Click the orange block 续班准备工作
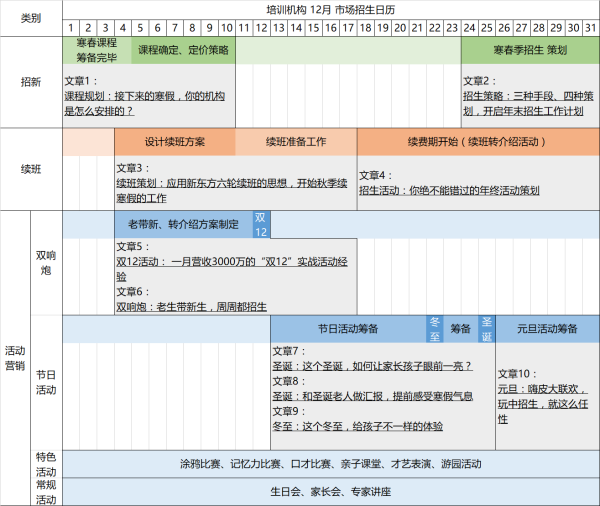Image resolution: width=600 pixels, height=506 pixels. click(x=296, y=142)
